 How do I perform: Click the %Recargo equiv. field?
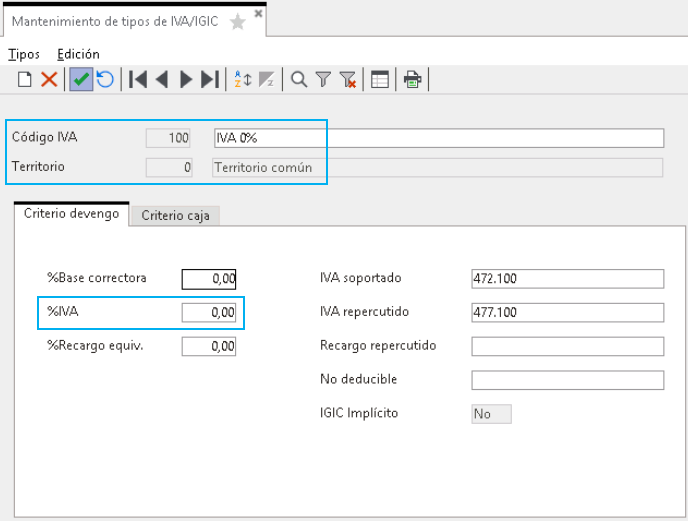point(209,346)
